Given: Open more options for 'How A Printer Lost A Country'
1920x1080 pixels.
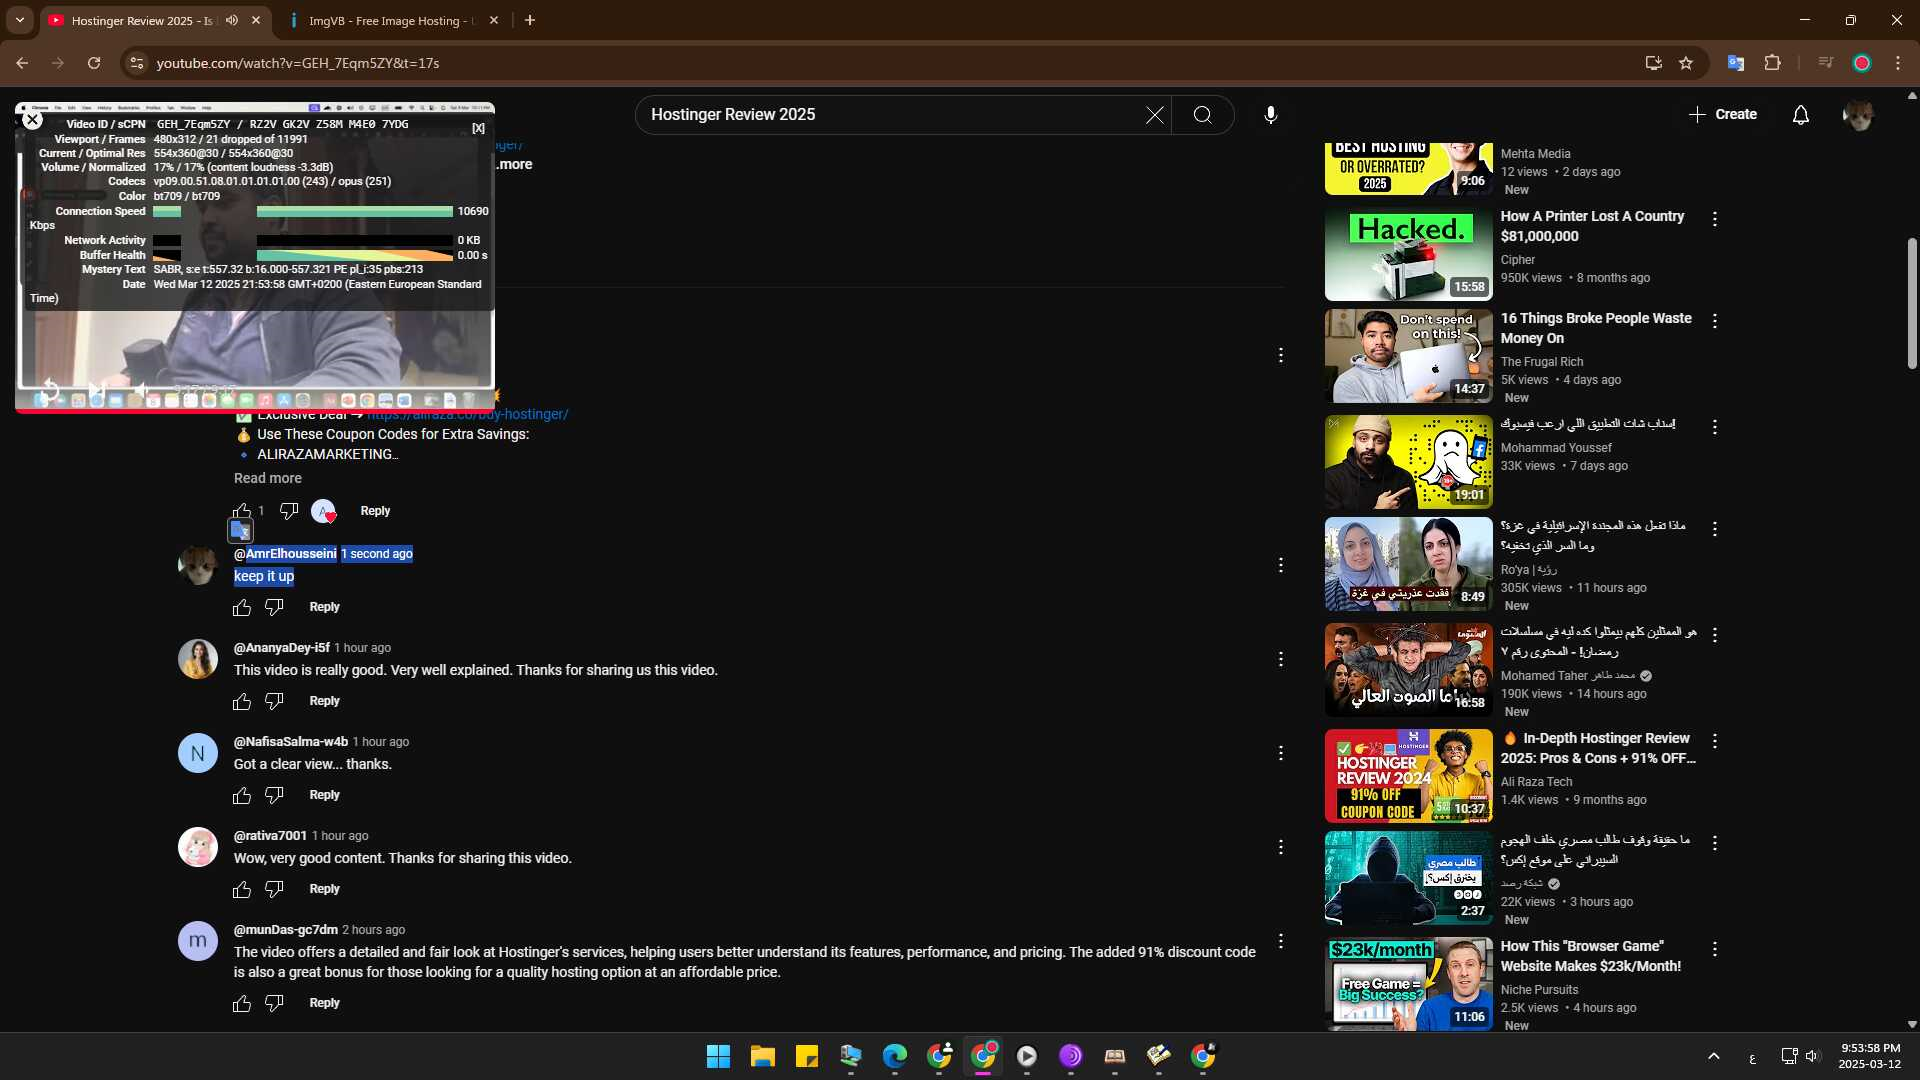Looking at the screenshot, I should click(1714, 219).
